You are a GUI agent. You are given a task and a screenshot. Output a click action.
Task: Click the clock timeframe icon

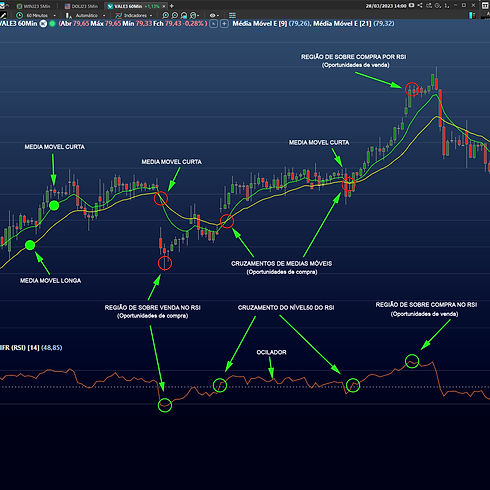coord(19,15)
